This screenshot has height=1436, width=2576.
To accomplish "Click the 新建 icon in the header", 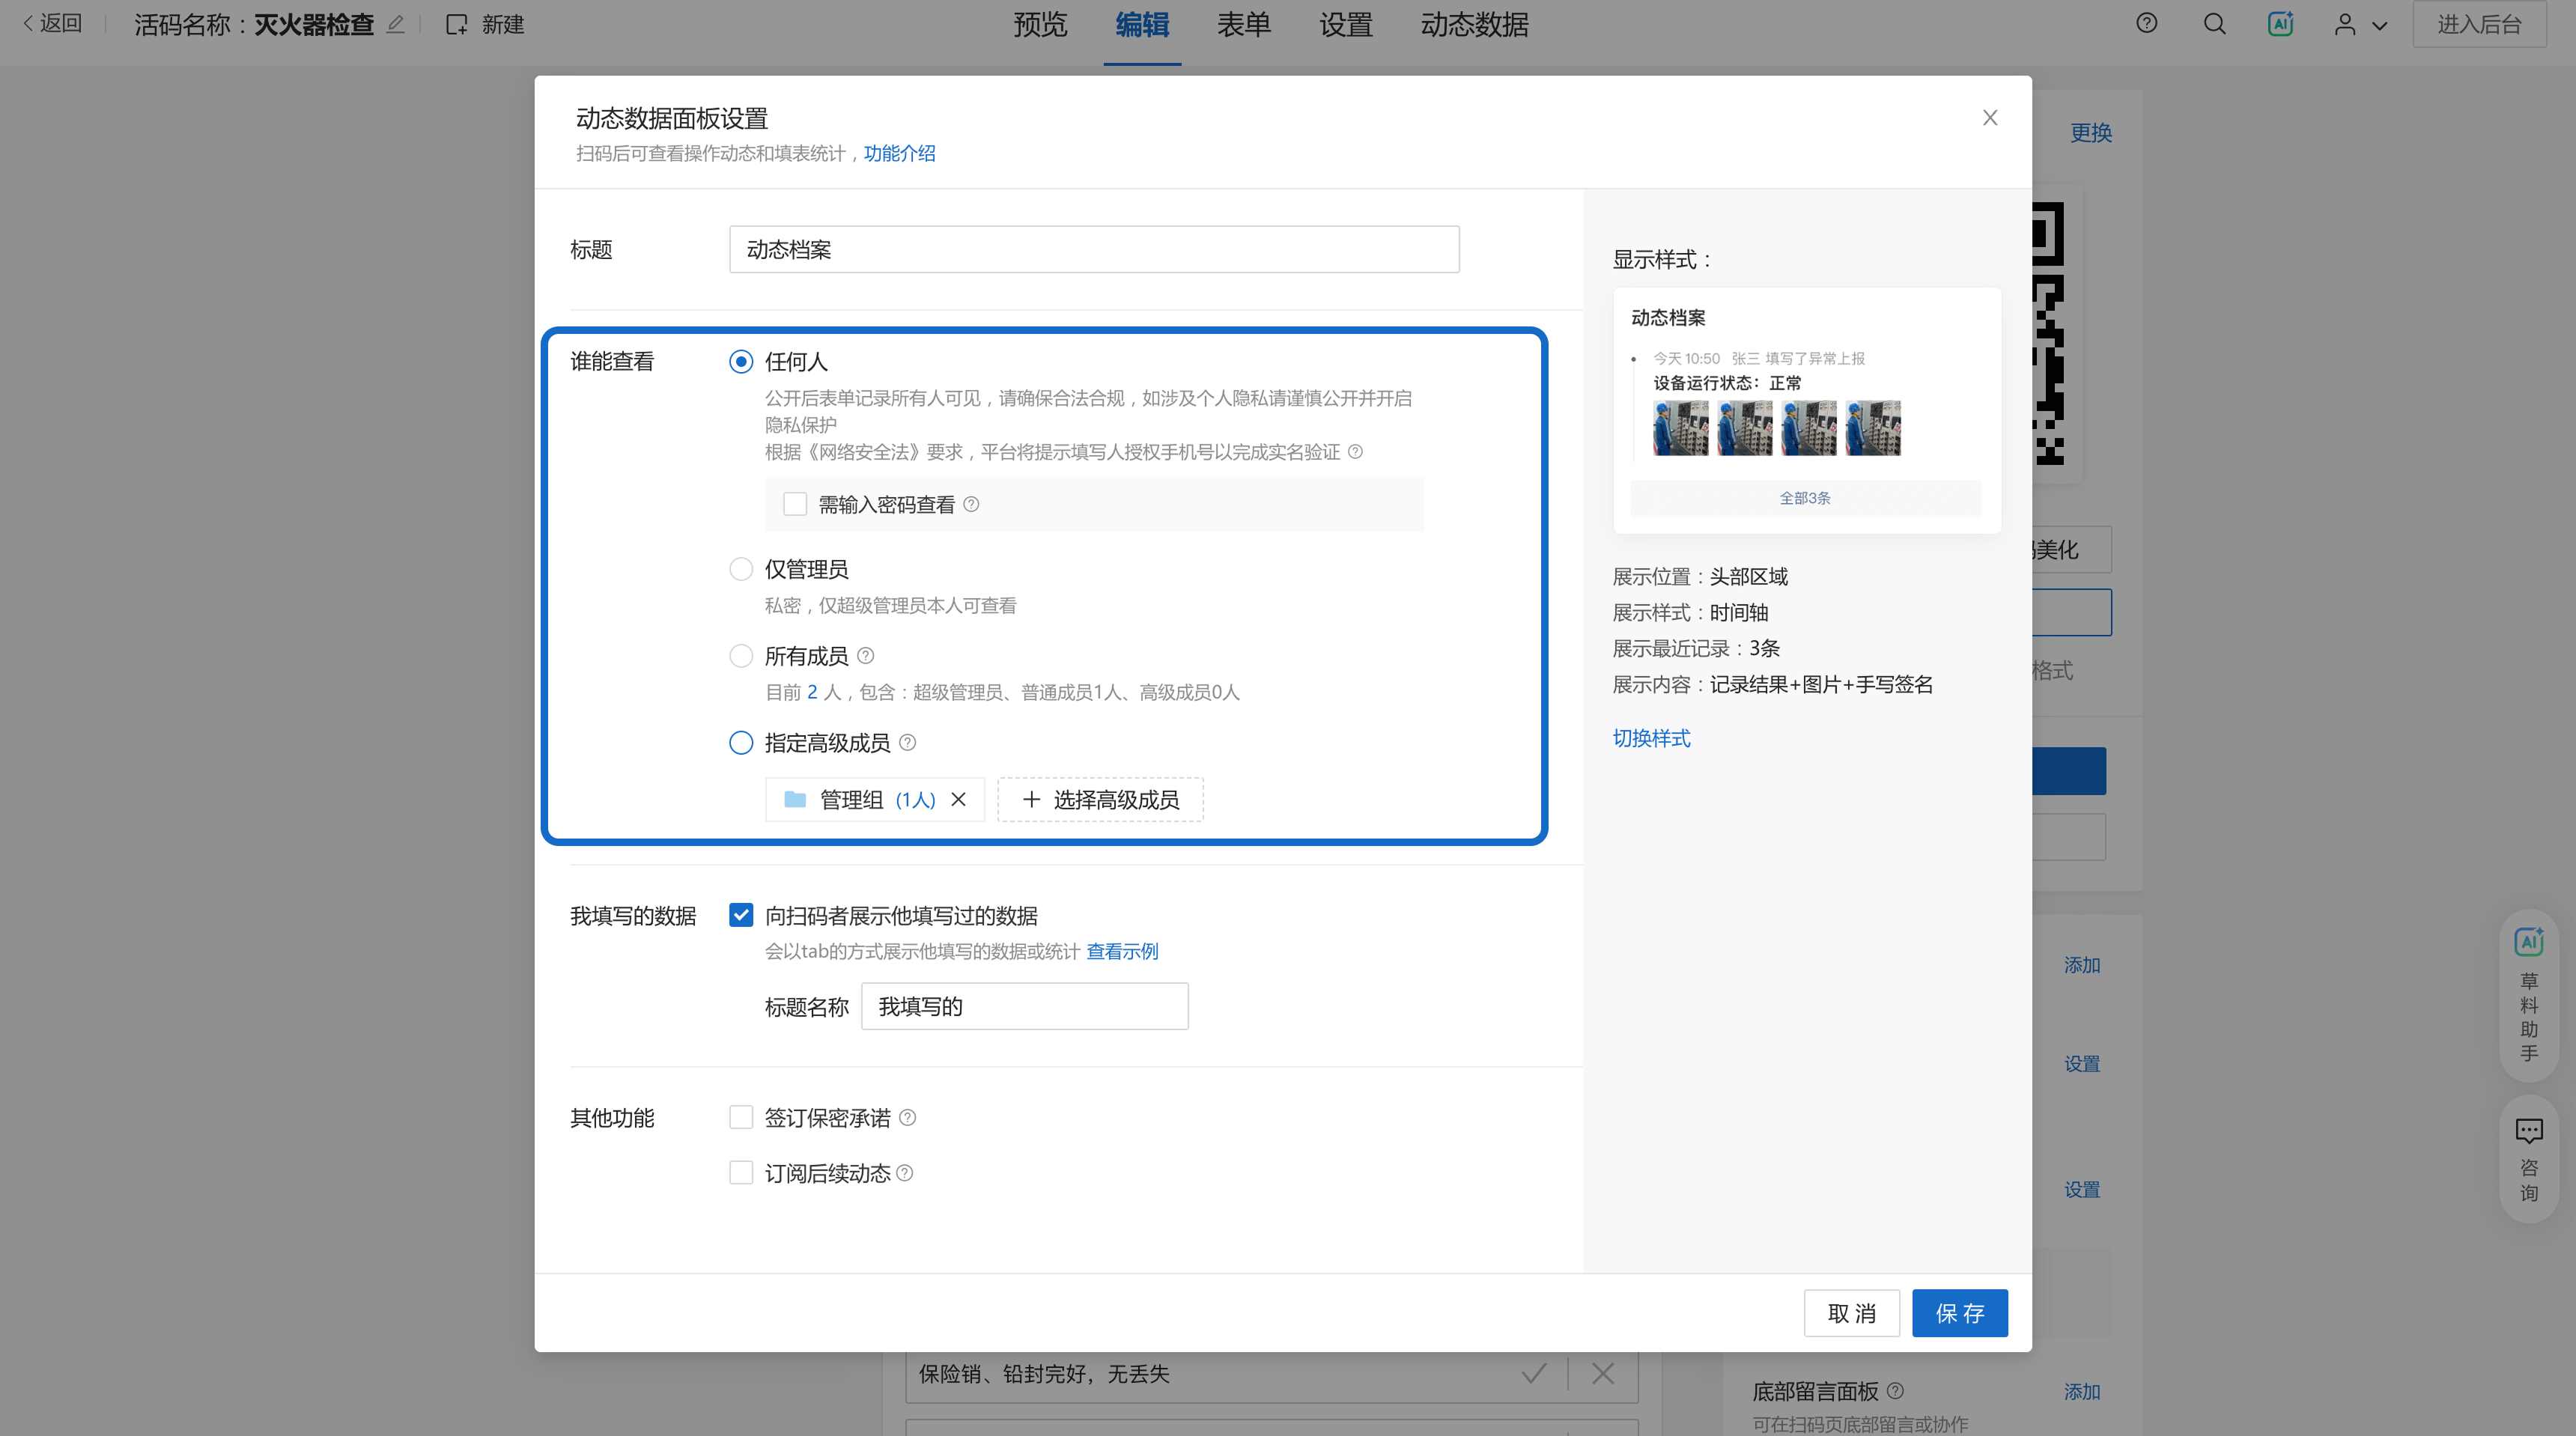I will tap(457, 24).
